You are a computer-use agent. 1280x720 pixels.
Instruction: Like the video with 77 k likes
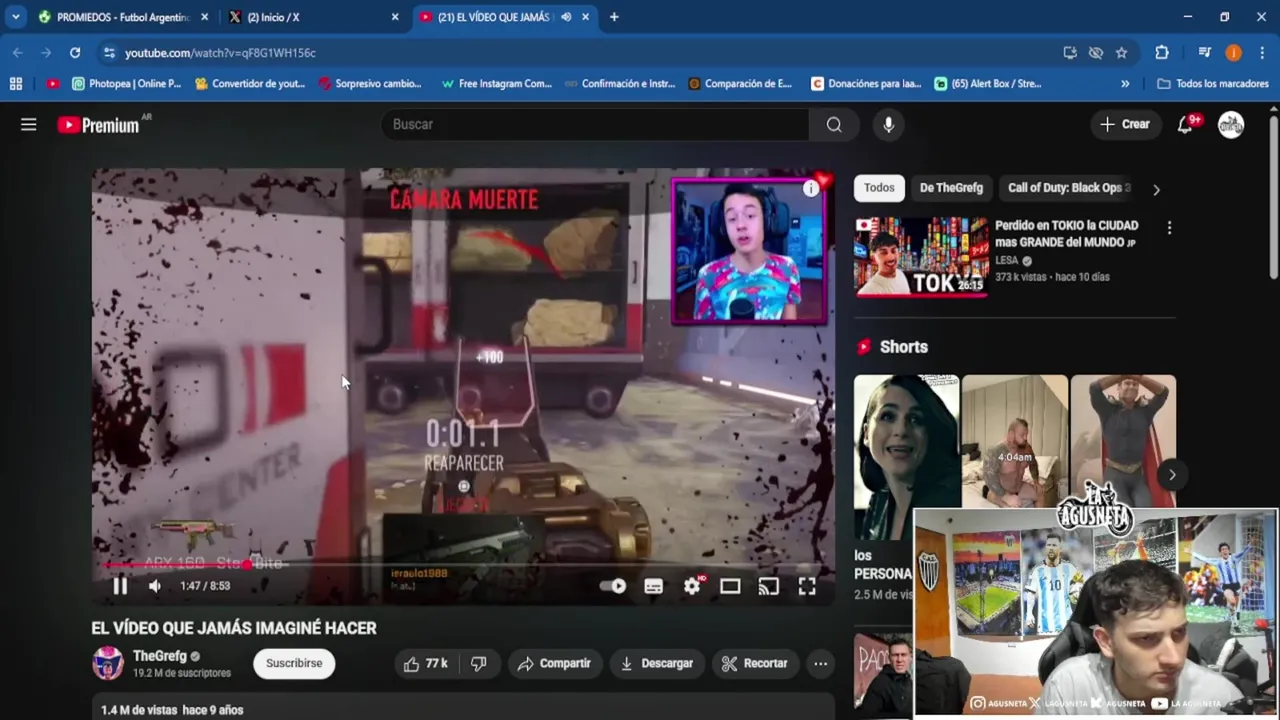(x=426, y=663)
